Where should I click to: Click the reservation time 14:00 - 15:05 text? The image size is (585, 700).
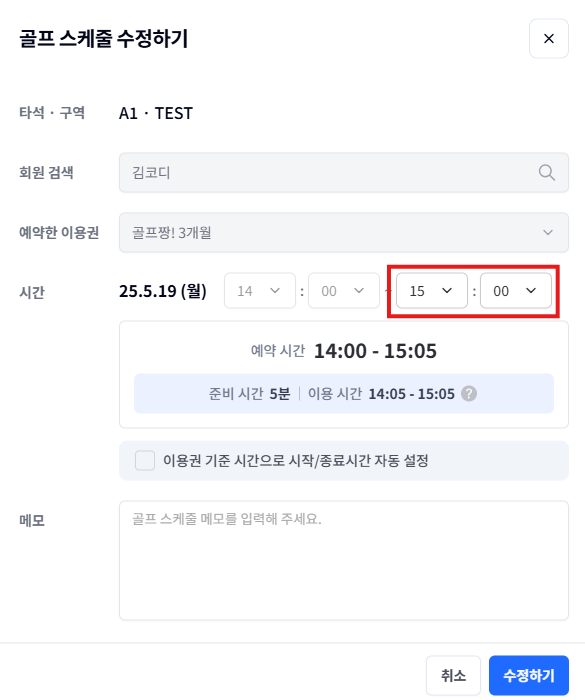tap(375, 351)
